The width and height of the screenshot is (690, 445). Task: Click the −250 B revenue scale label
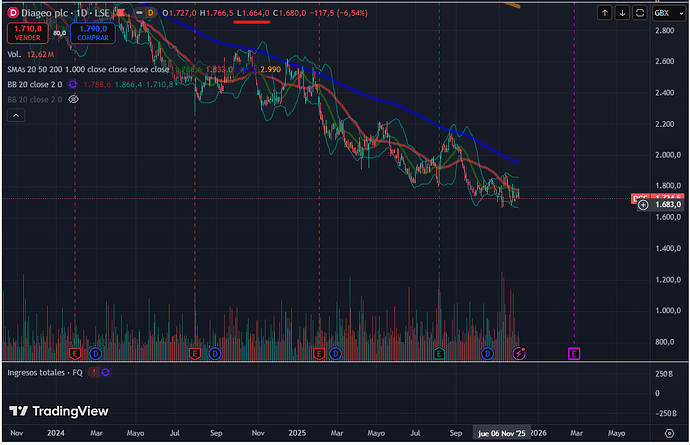(665, 414)
